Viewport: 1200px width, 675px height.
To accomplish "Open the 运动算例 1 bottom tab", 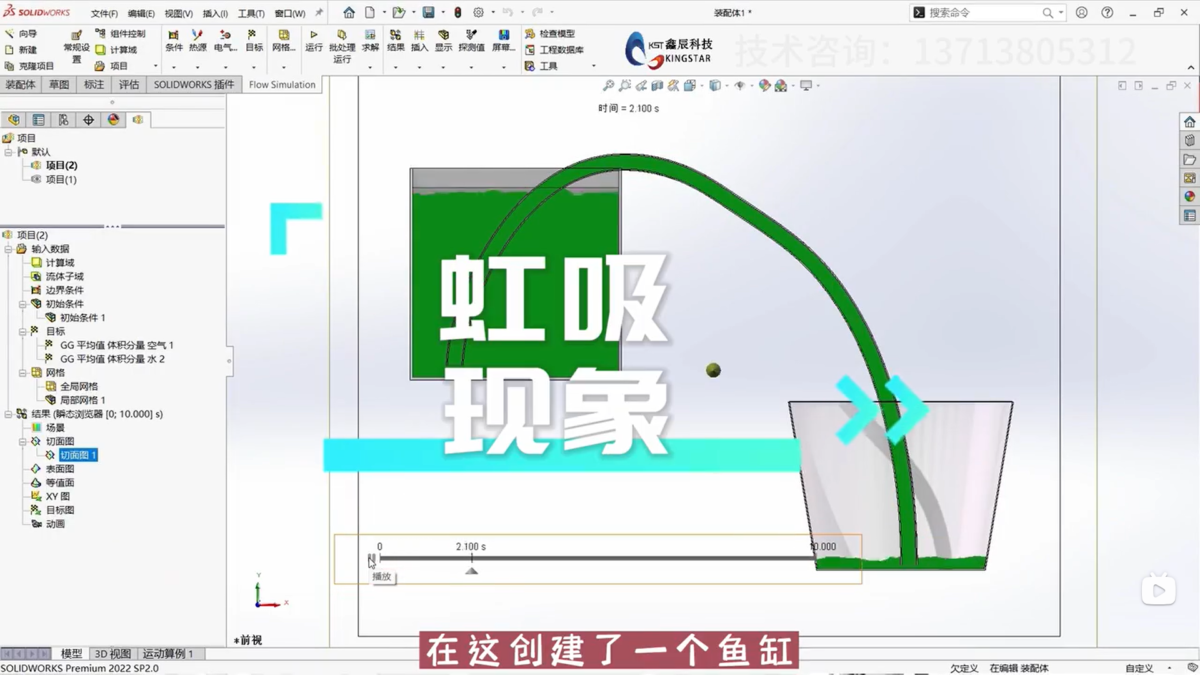I will [167, 654].
